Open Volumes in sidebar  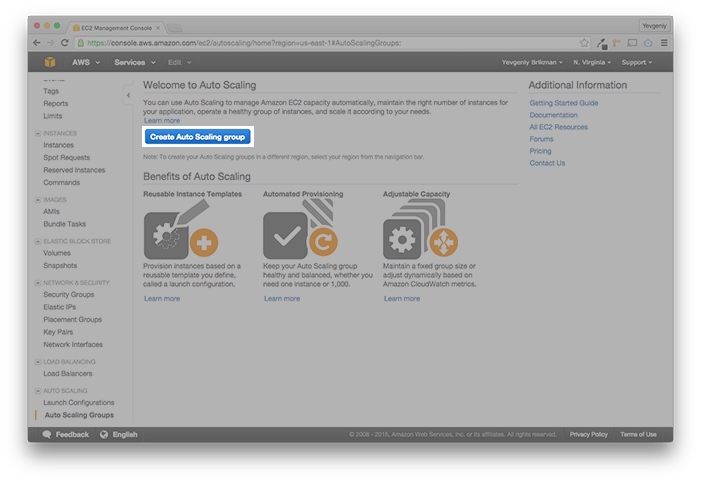pyautogui.click(x=57, y=253)
